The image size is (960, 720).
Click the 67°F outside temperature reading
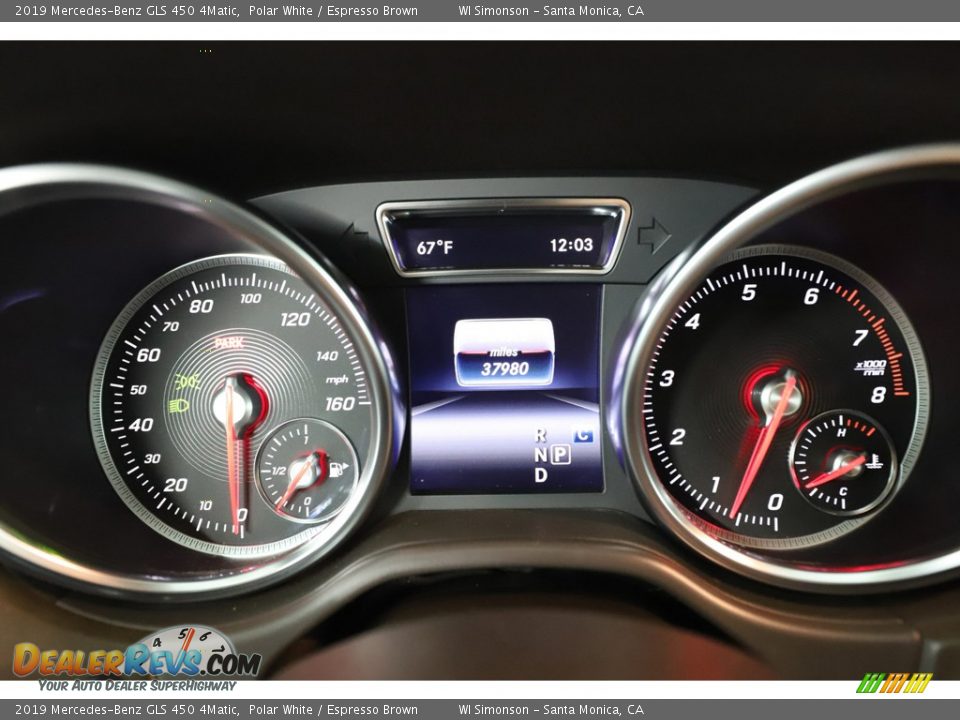435,247
